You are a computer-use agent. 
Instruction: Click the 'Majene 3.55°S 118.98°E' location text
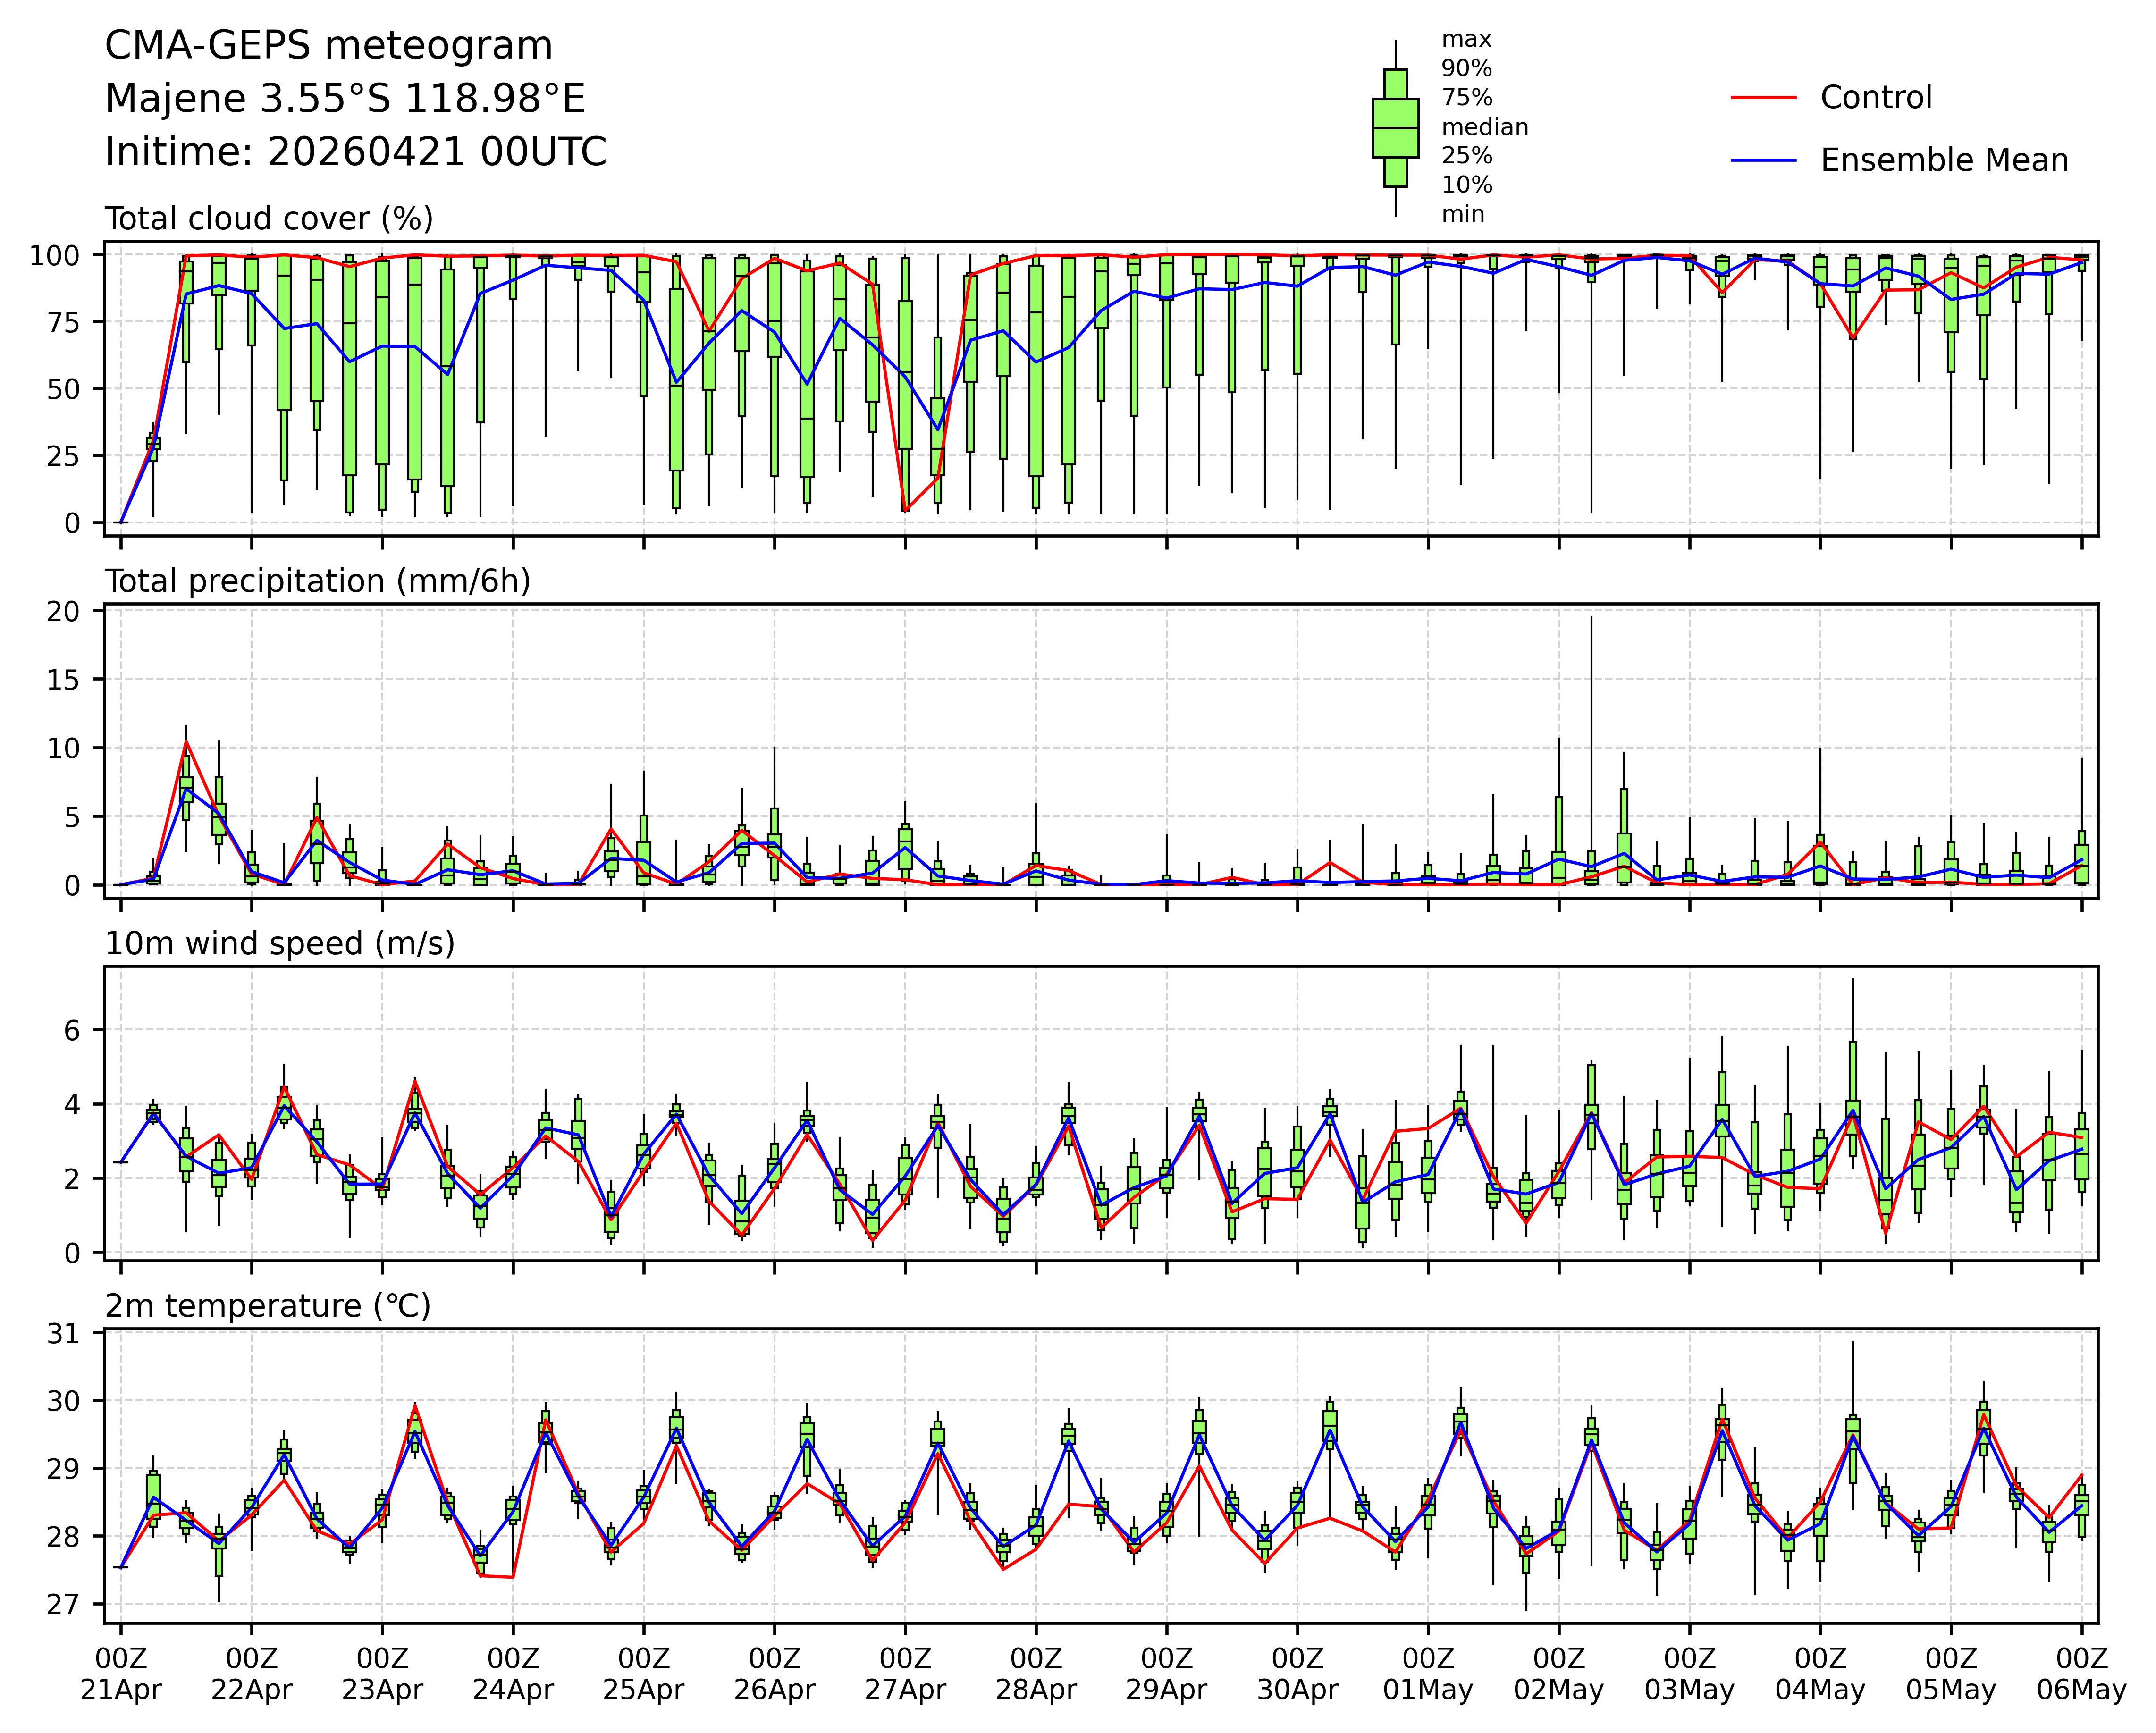point(345,99)
